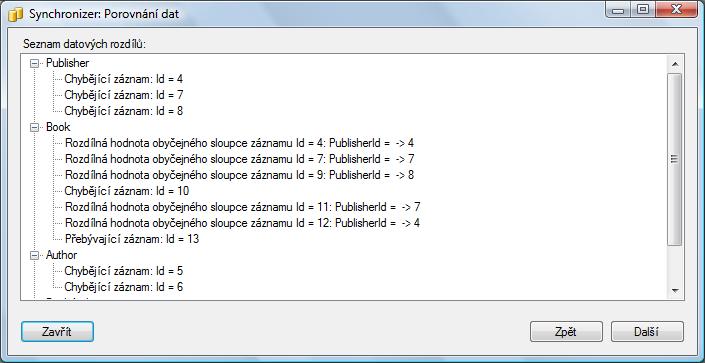This screenshot has height=363, width=705.
Task: Select Publisher missing record Id = 4
Action: tap(124, 79)
